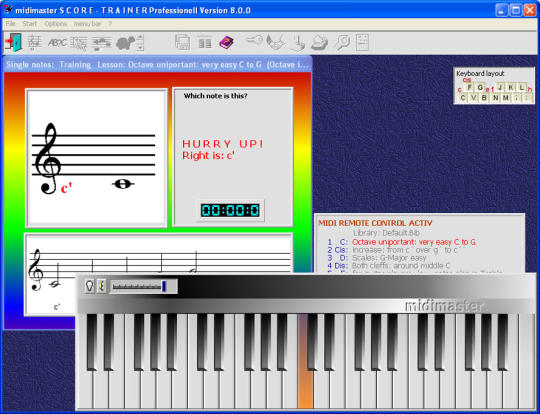Minimize the midimaster window
The width and height of the screenshot is (540, 414).
(x=502, y=10)
